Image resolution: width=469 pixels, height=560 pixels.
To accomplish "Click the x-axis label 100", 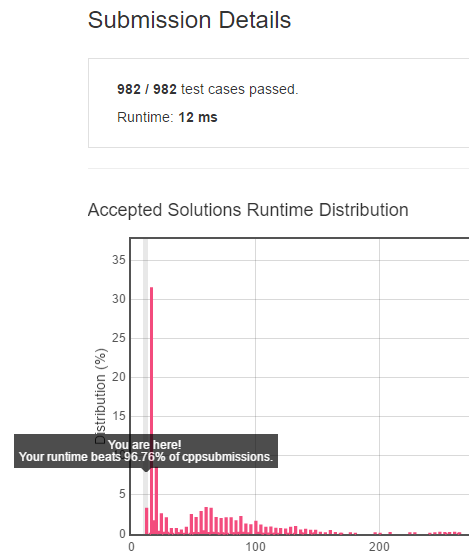I will pos(255,547).
